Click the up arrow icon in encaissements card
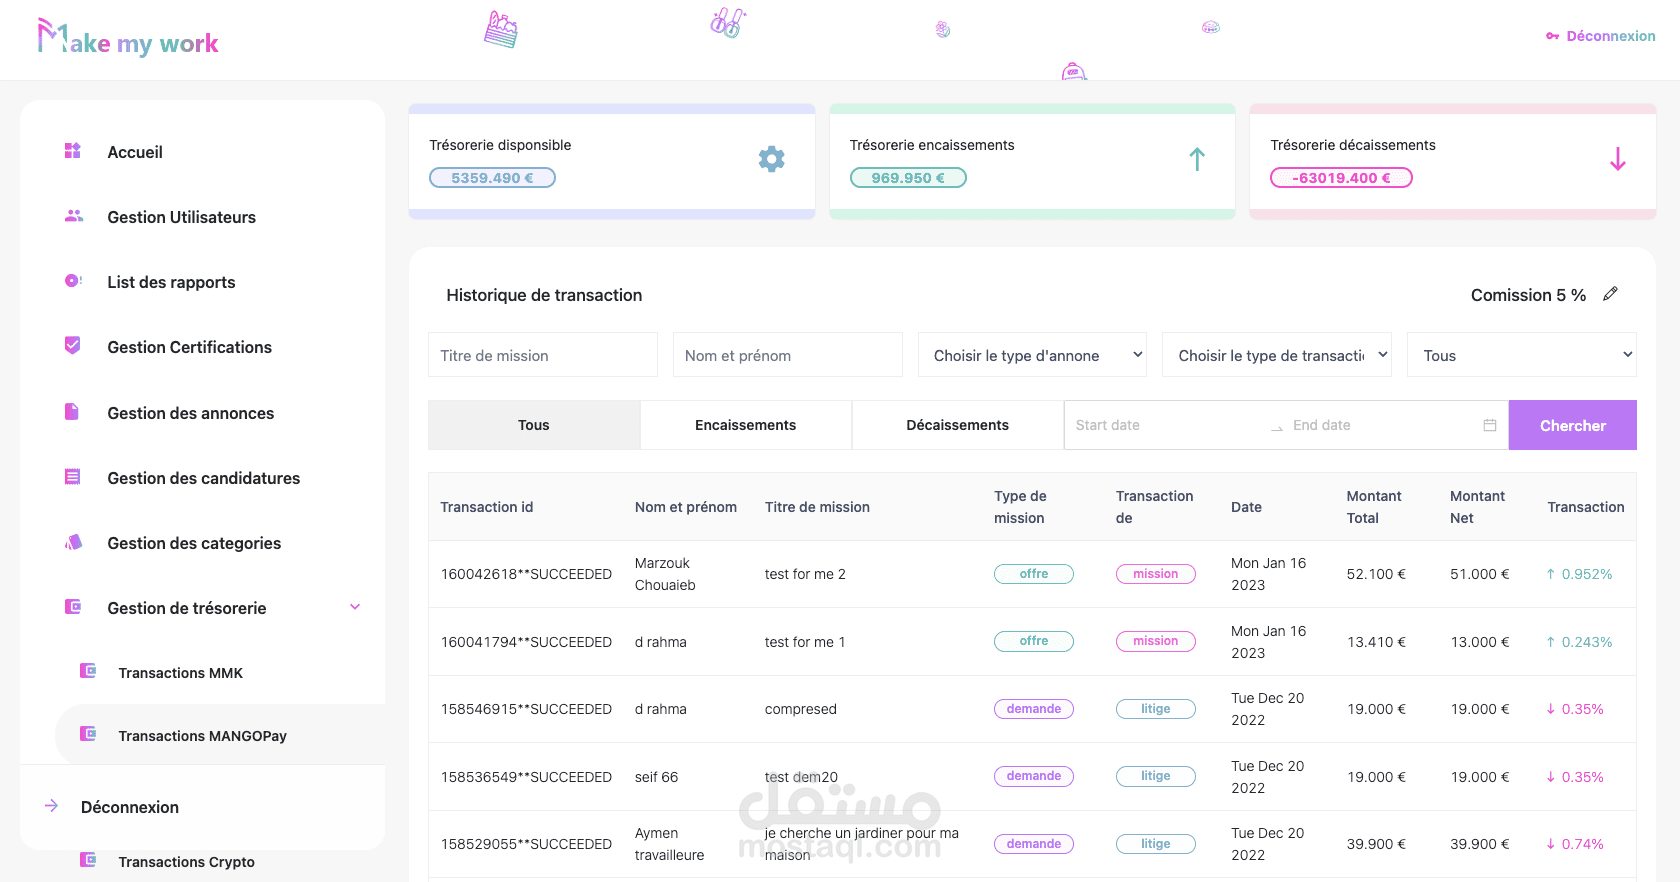Viewport: 1680px width, 882px height. point(1197,159)
